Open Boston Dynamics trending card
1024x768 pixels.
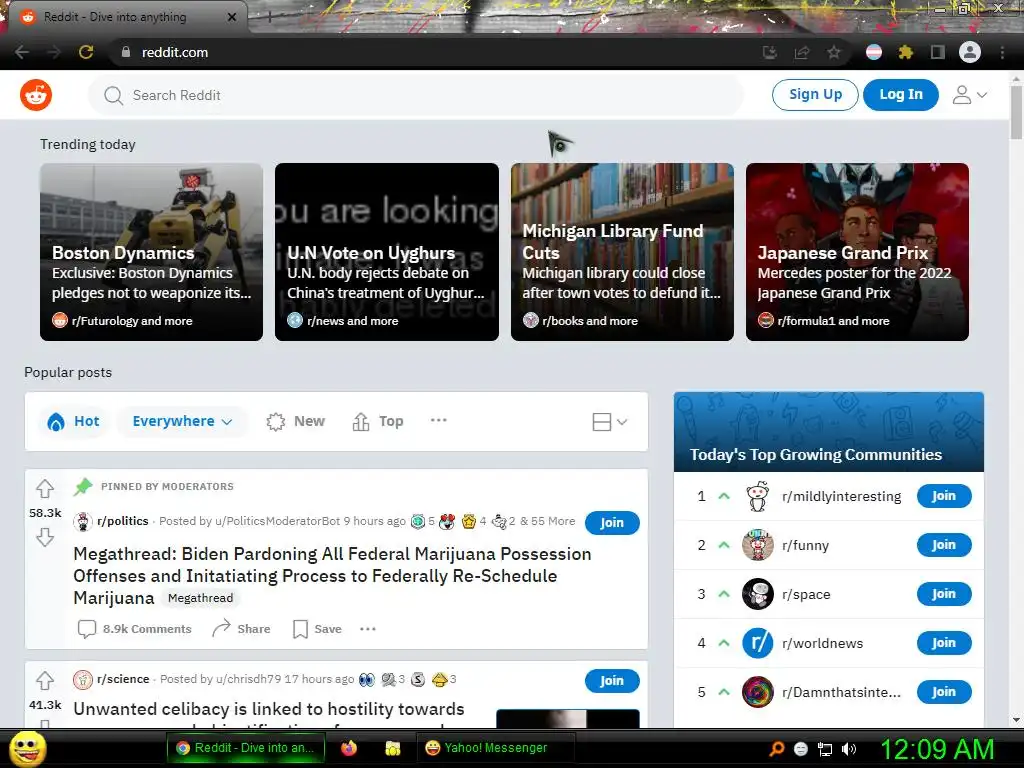click(x=152, y=252)
